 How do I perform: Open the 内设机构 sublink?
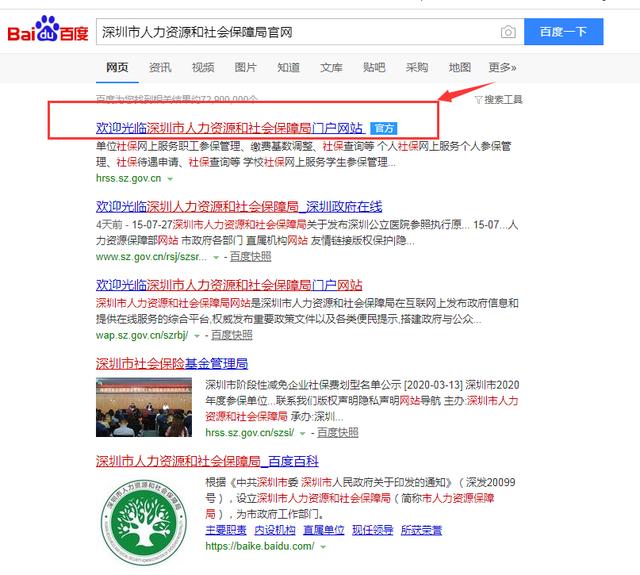(275, 530)
